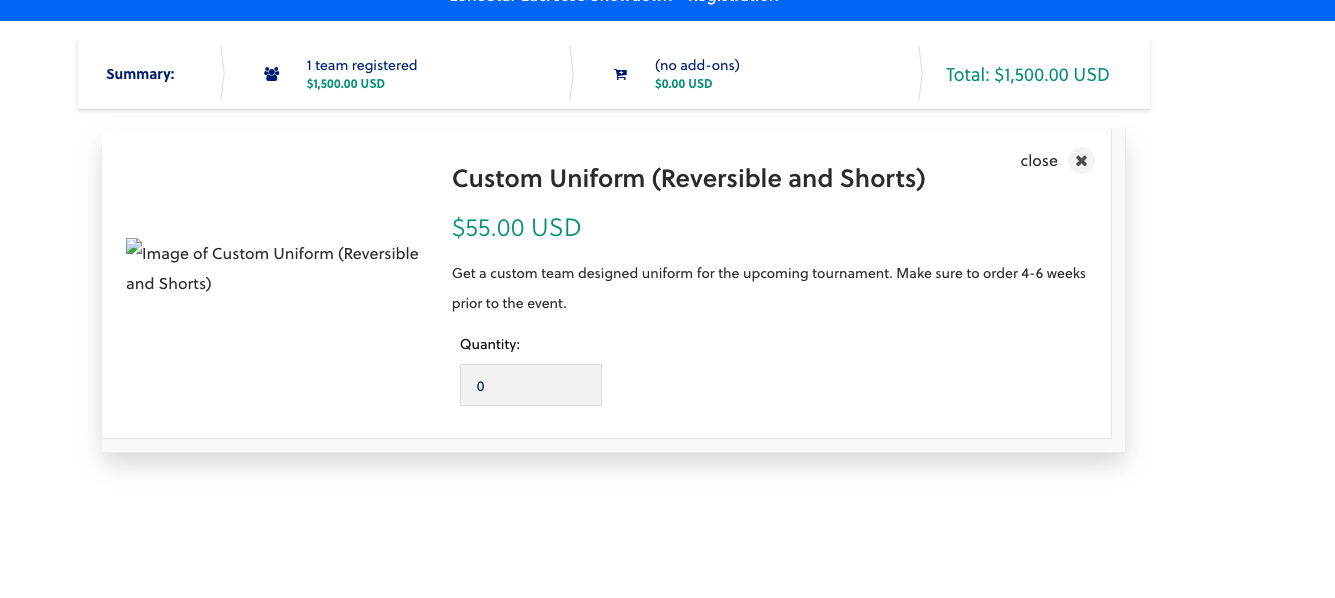Click the Total: $1,500.00 USD amount
The height and width of the screenshot is (598, 1335).
pyautogui.click(x=1028, y=75)
